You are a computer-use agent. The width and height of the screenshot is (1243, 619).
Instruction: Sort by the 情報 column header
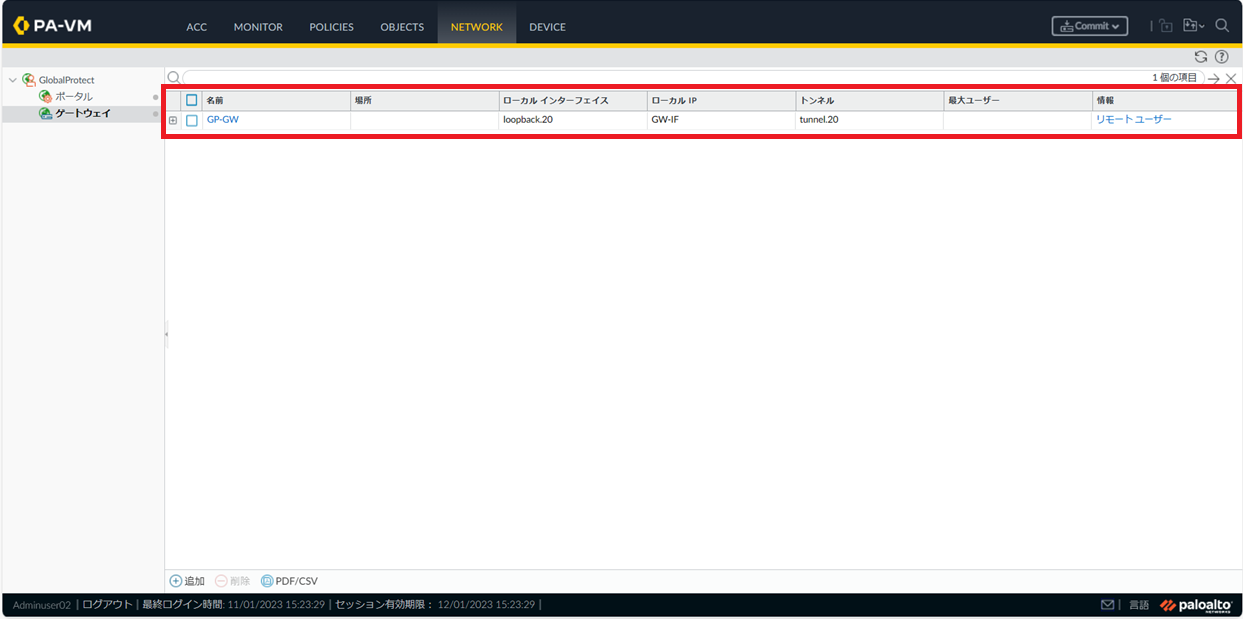tap(1165, 100)
